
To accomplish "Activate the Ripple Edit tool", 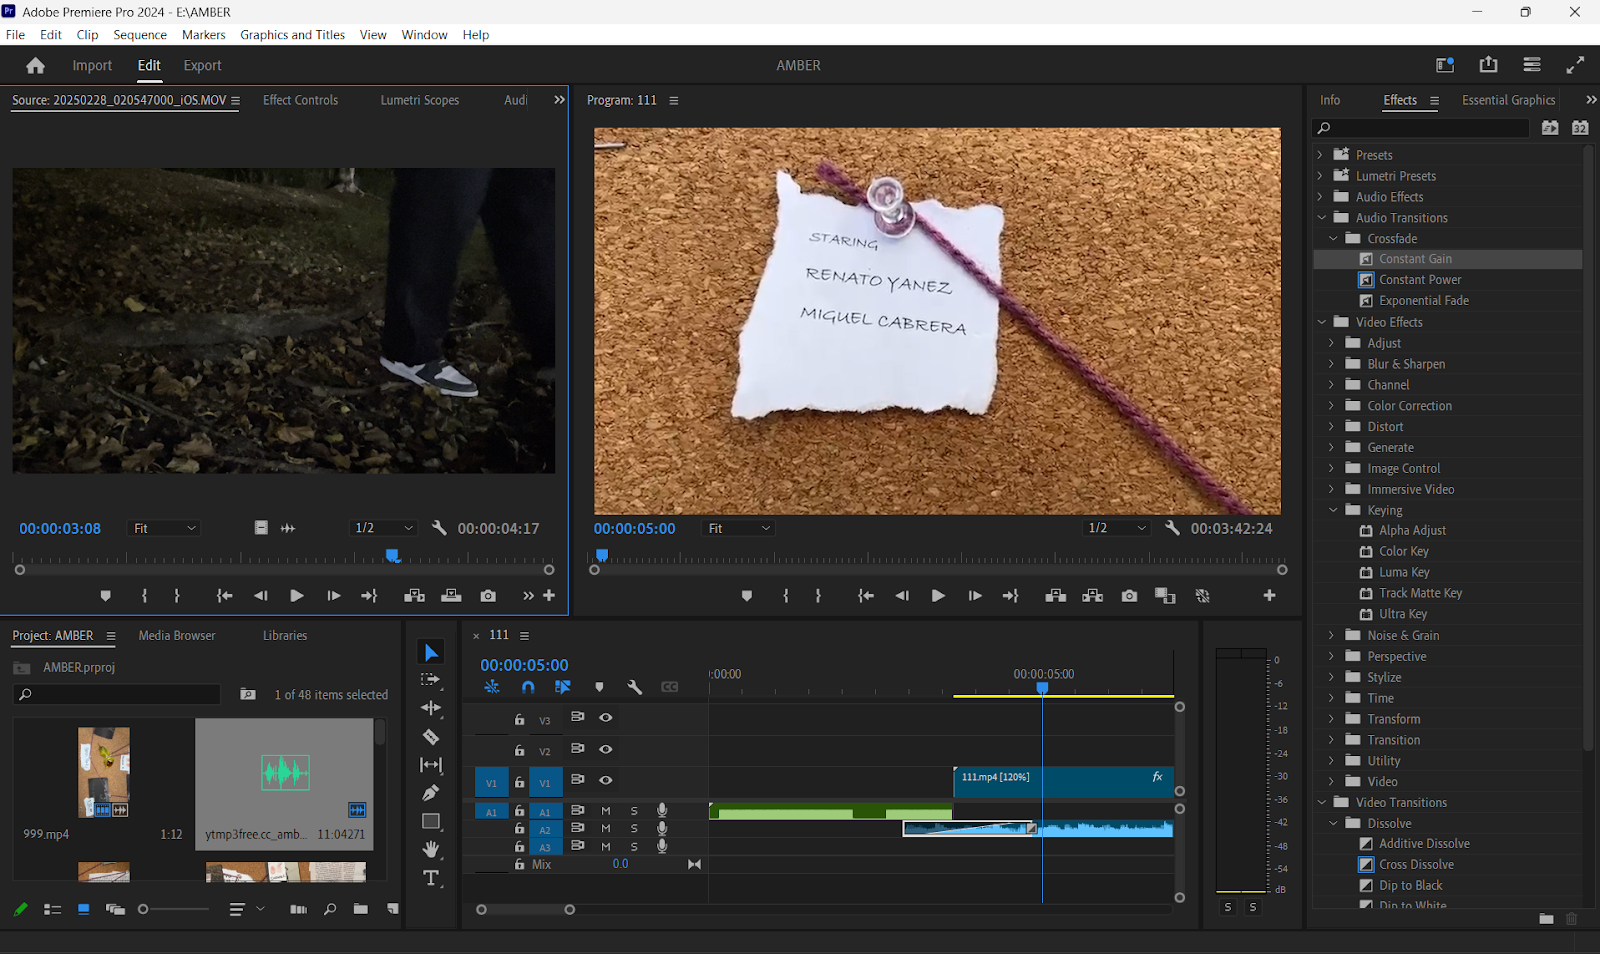I will pyautogui.click(x=431, y=708).
